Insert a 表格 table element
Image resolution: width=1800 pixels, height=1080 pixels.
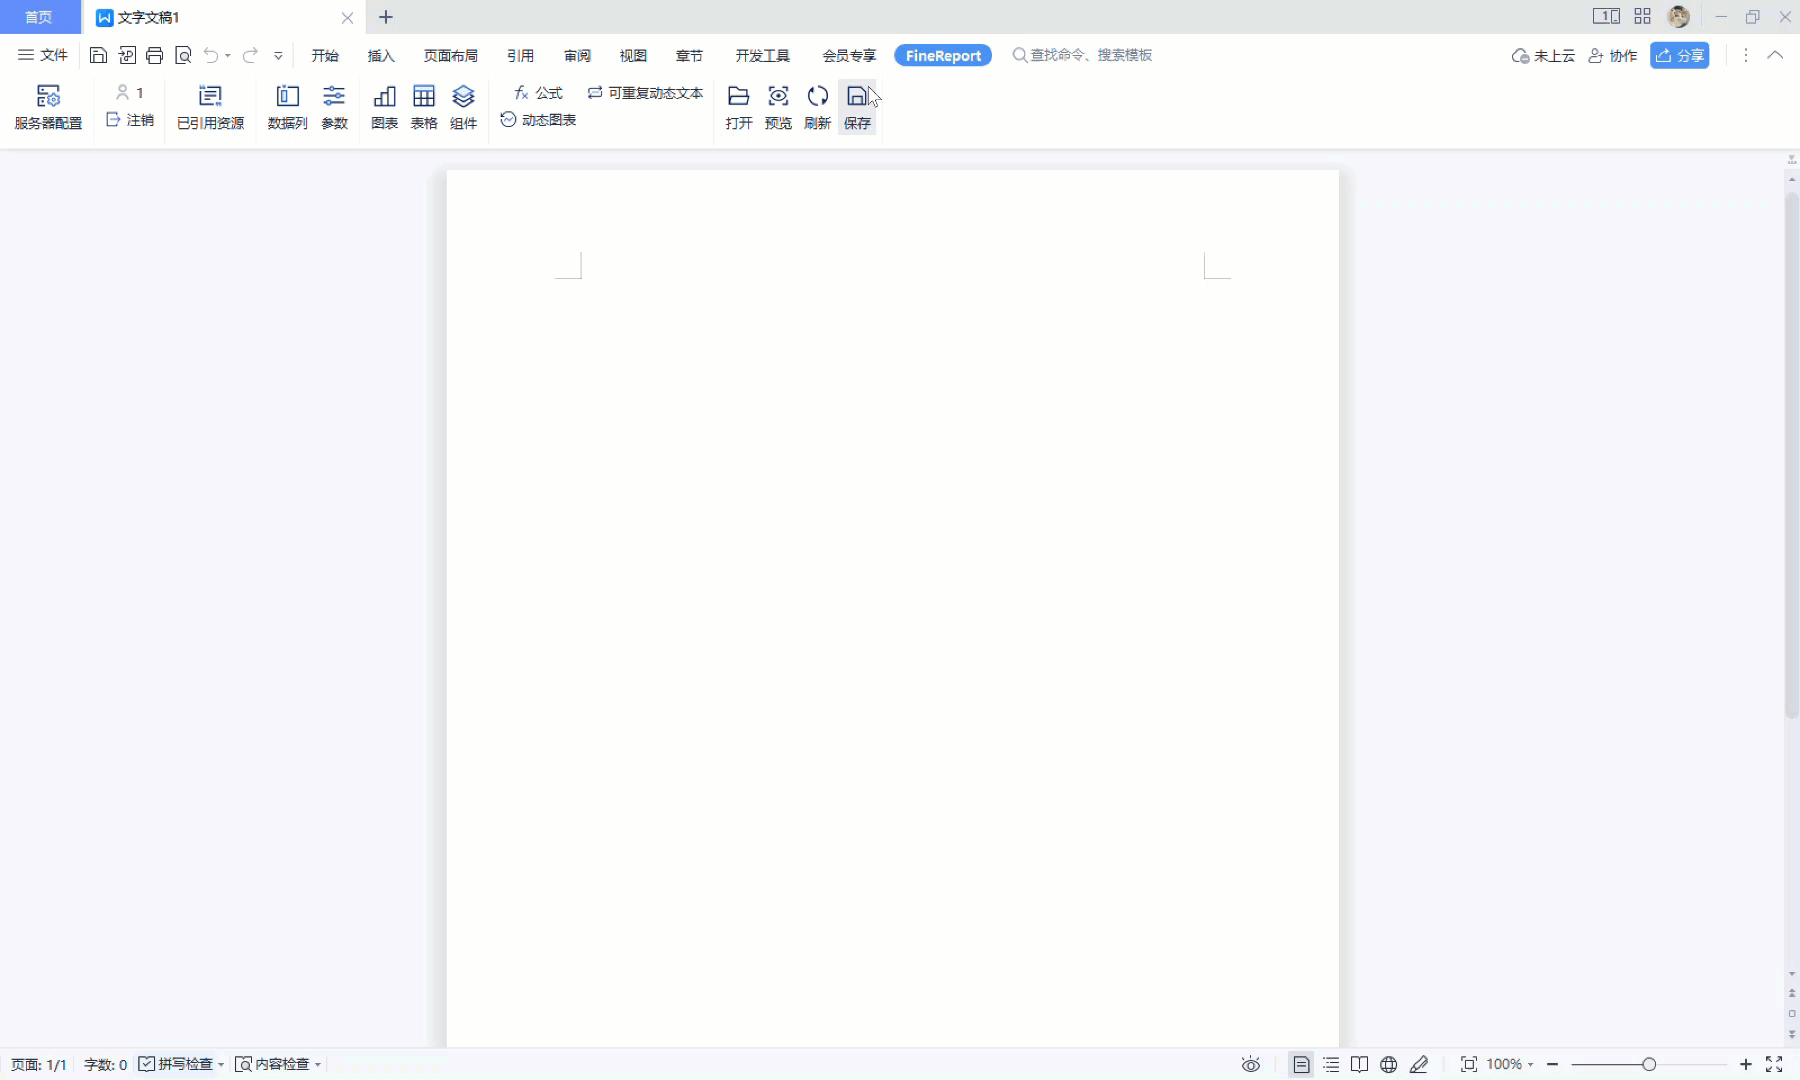coord(424,106)
